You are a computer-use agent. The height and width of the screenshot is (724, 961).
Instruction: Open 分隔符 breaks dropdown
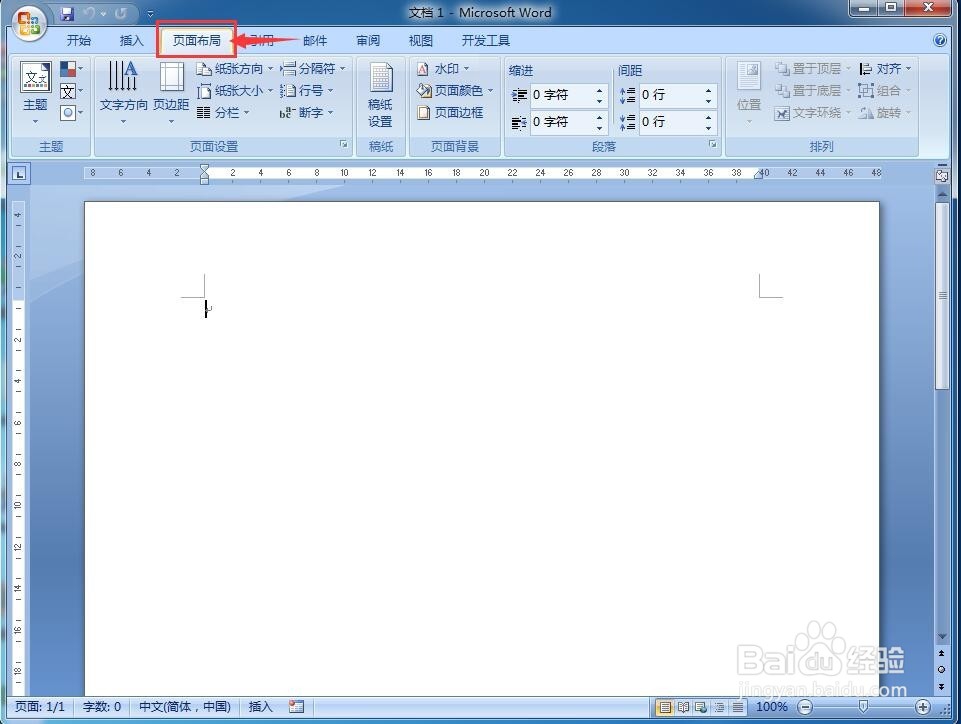[313, 69]
